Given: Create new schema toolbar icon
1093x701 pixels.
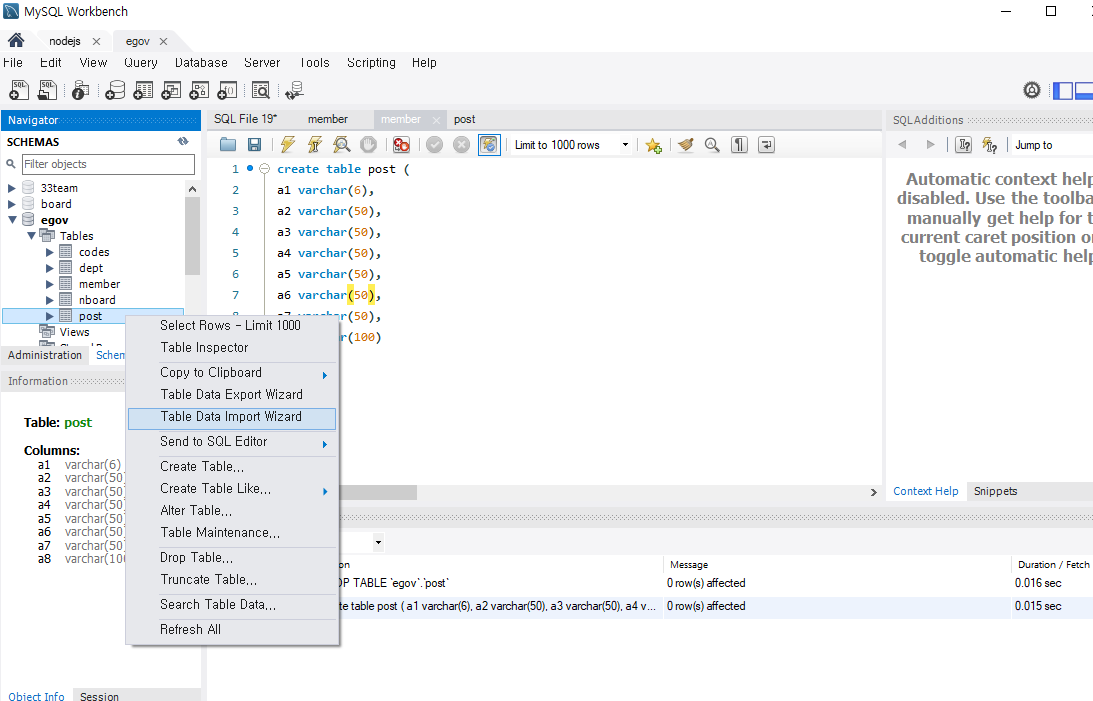Looking at the screenshot, I should (x=115, y=90).
